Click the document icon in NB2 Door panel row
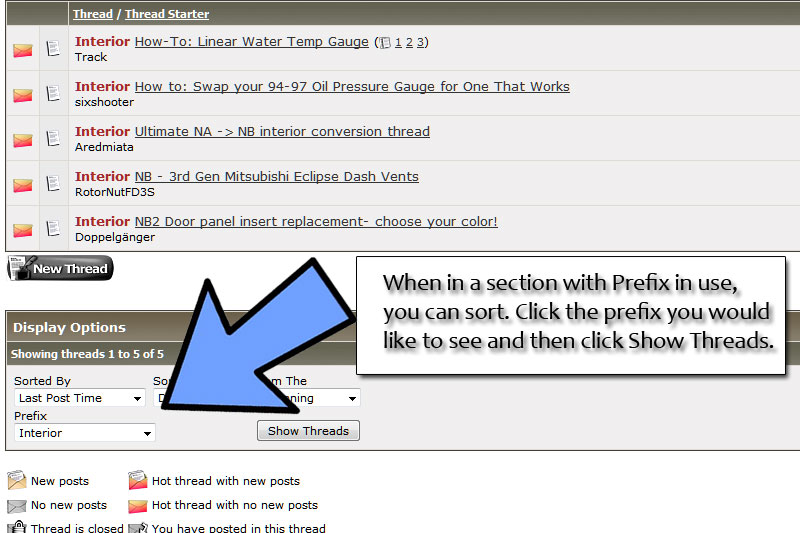 pos(54,229)
